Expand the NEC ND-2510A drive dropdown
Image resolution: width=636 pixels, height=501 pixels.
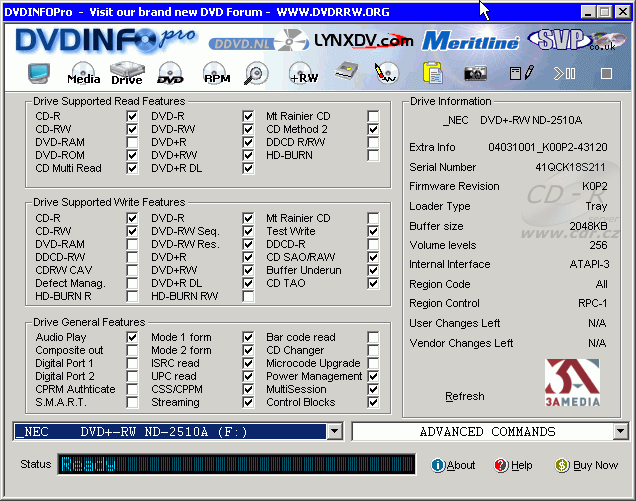(x=335, y=431)
